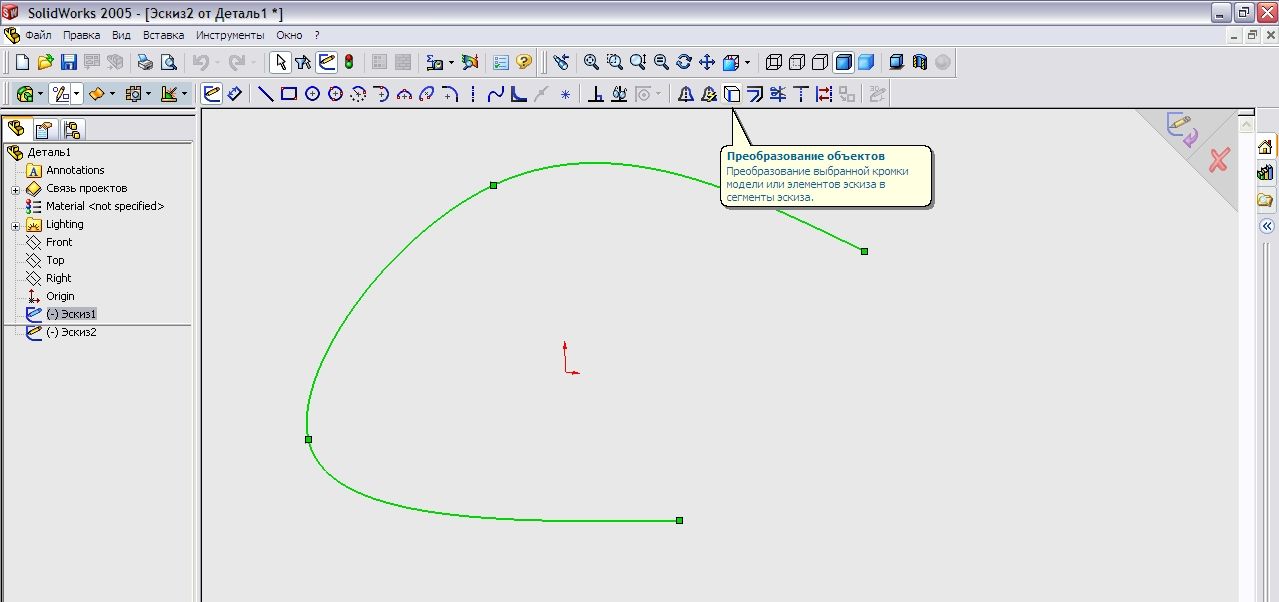The height and width of the screenshot is (602, 1279).
Task: Toggle the Section View icon
Action: (x=920, y=62)
